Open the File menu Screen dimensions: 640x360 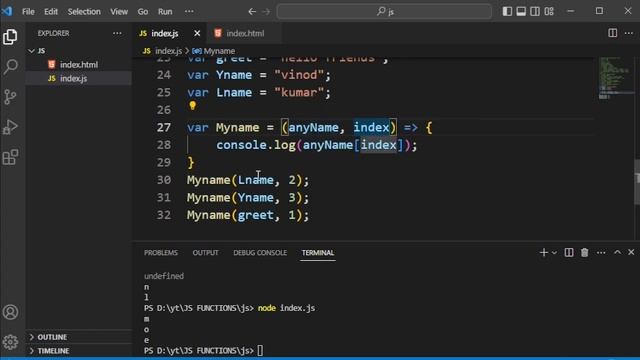point(28,11)
